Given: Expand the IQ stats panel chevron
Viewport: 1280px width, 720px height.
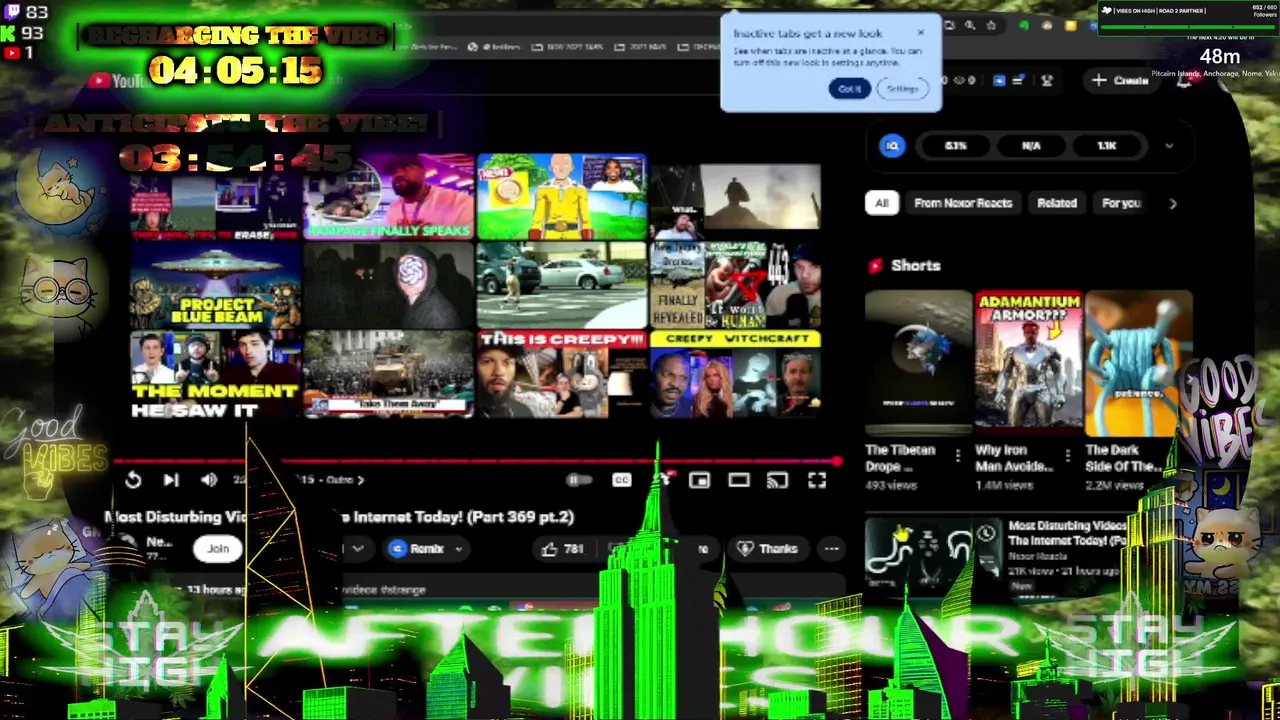Looking at the screenshot, I should (1168, 146).
